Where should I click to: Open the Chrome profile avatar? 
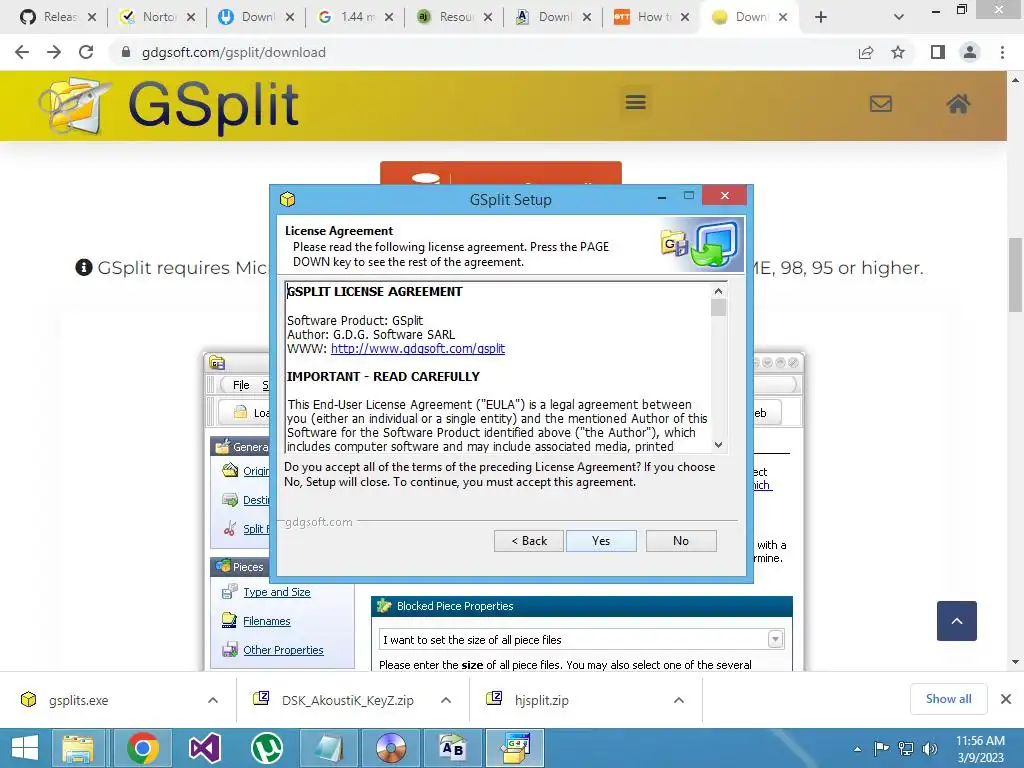[970, 52]
